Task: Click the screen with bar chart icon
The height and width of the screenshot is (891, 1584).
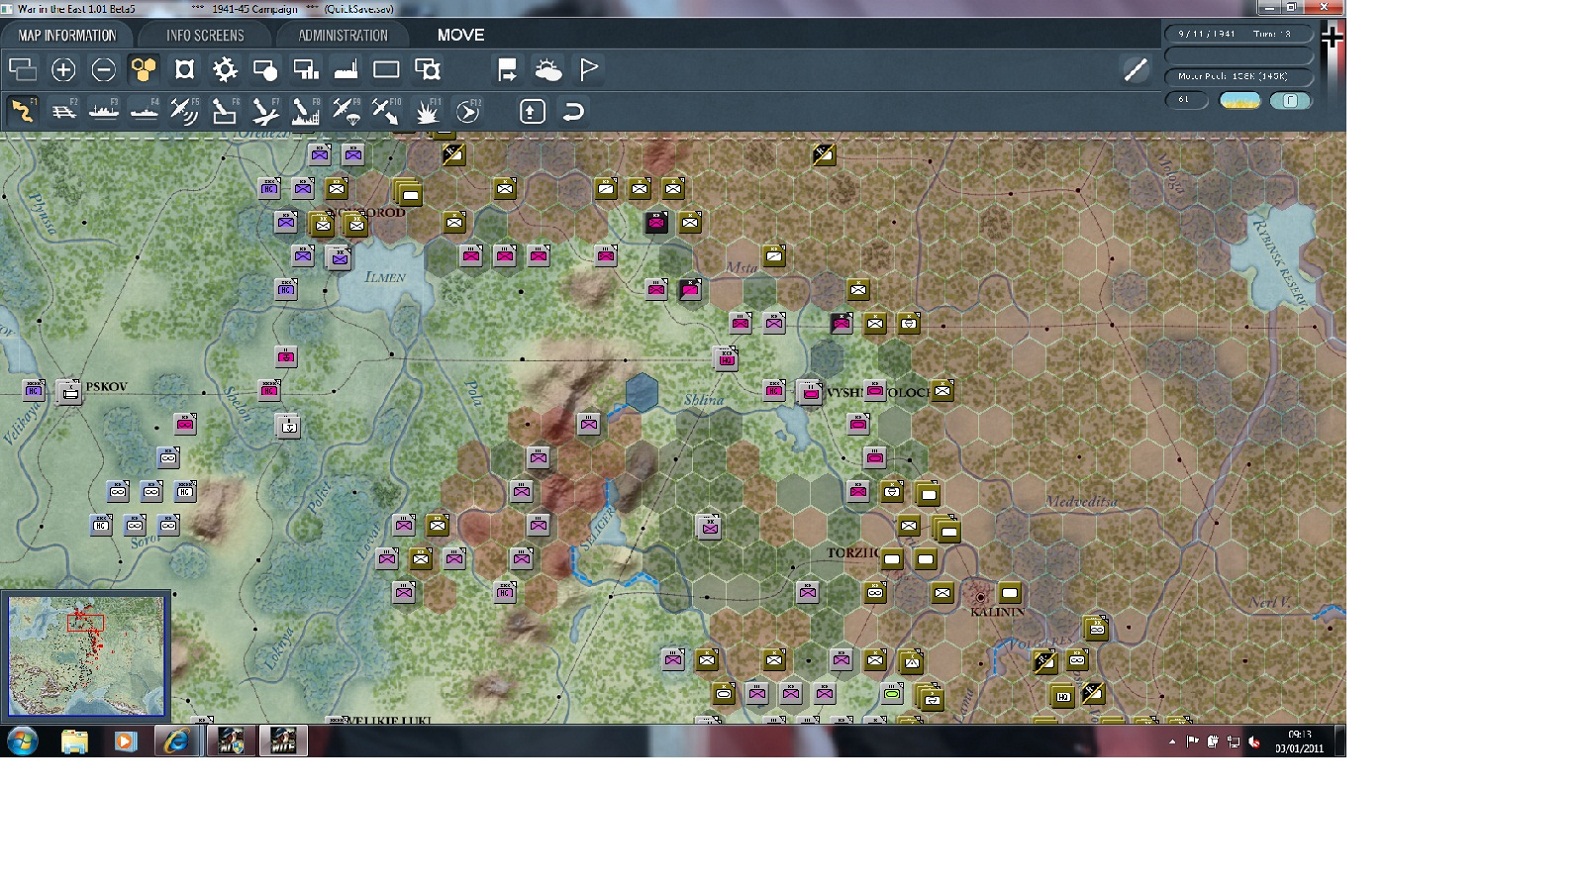Action: click(x=305, y=69)
